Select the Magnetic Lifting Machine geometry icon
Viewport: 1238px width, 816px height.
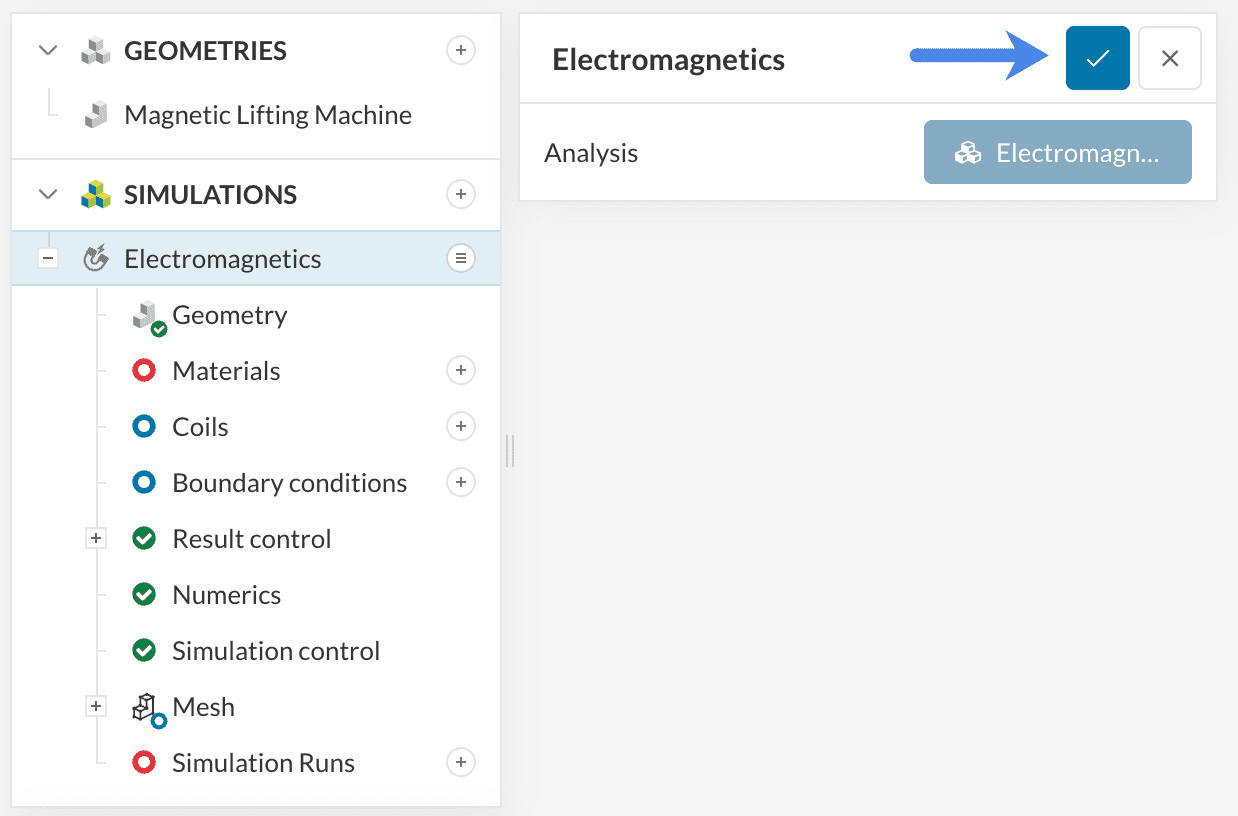point(95,113)
